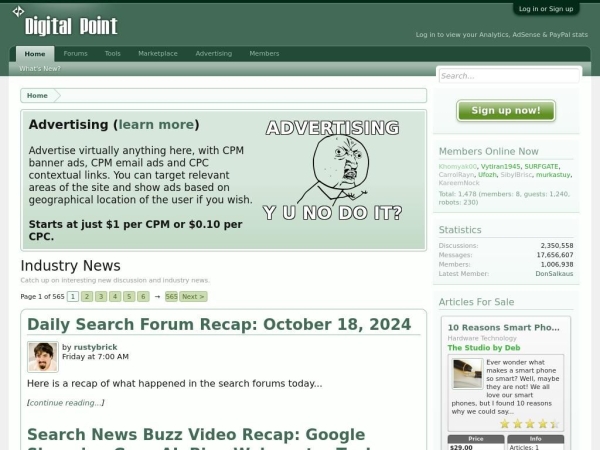Go to page 4 of Industry News
The height and width of the screenshot is (450, 600).
(115, 297)
